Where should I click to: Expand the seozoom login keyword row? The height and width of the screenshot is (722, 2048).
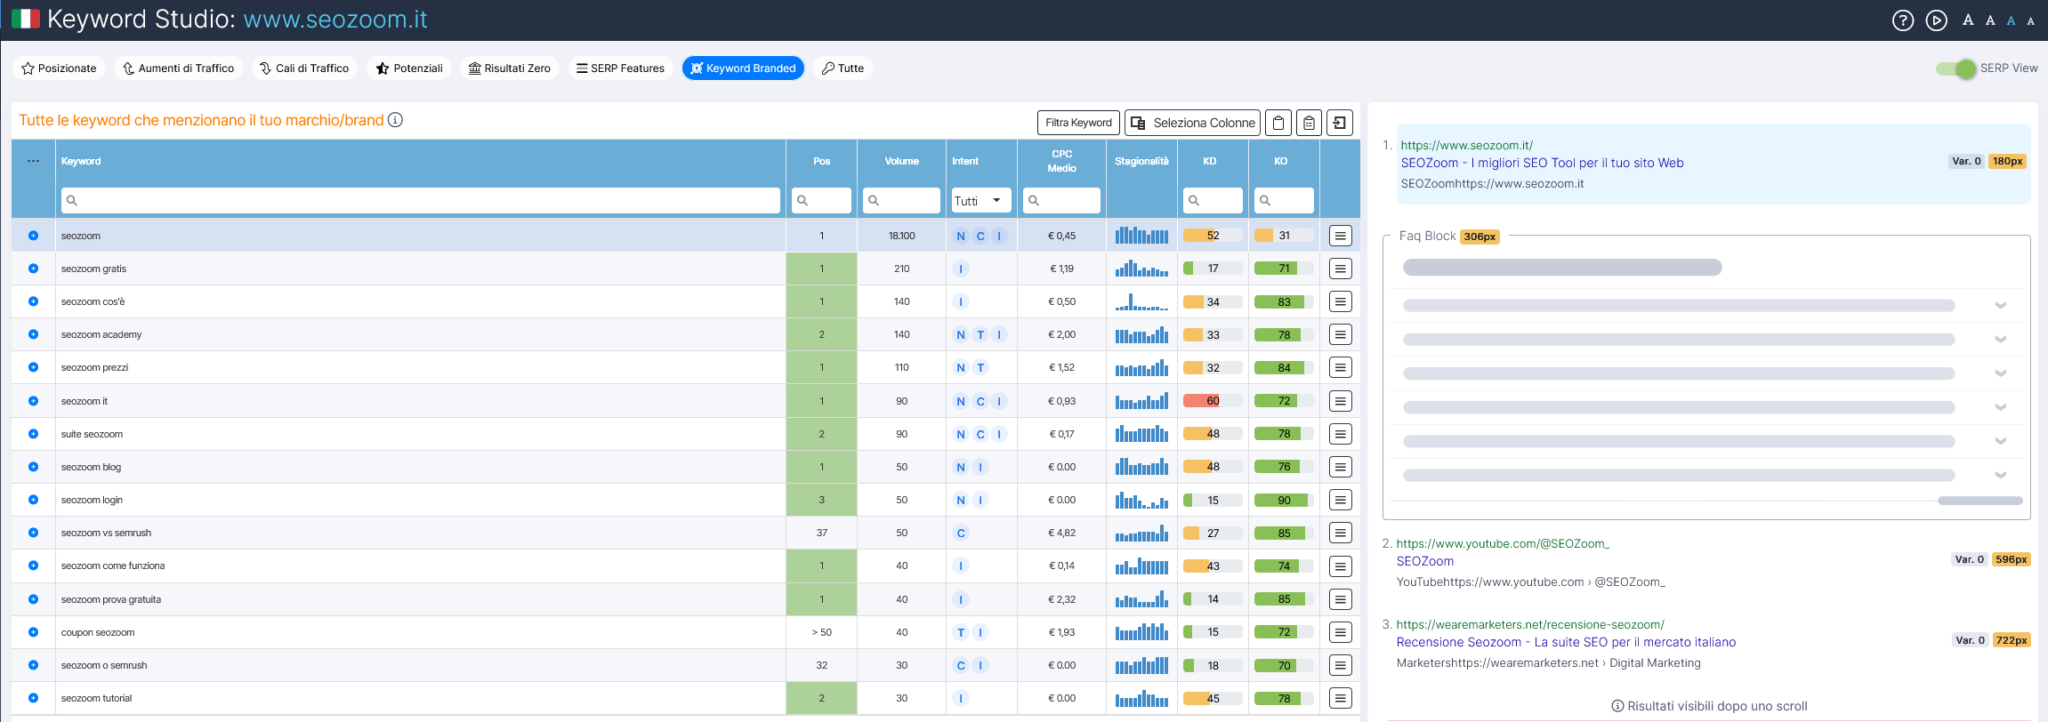(x=33, y=500)
